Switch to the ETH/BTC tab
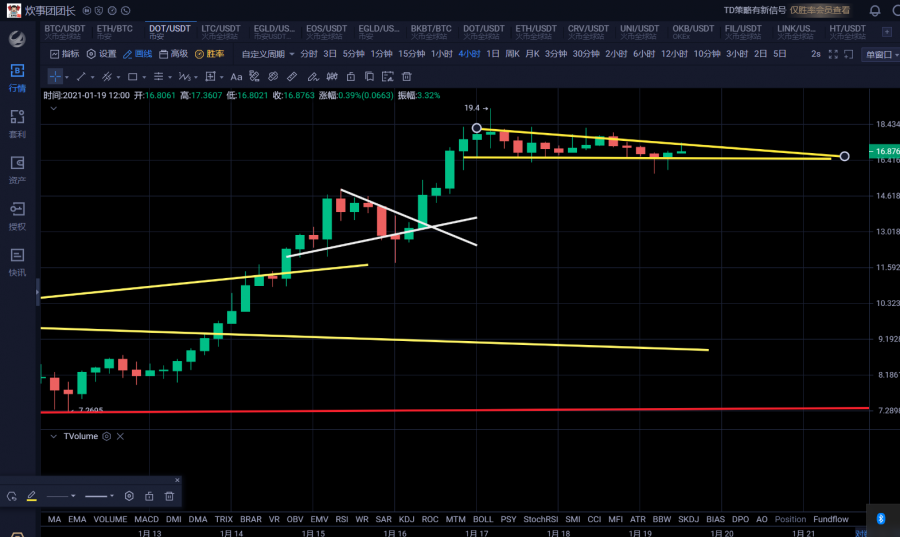 click(x=114, y=32)
